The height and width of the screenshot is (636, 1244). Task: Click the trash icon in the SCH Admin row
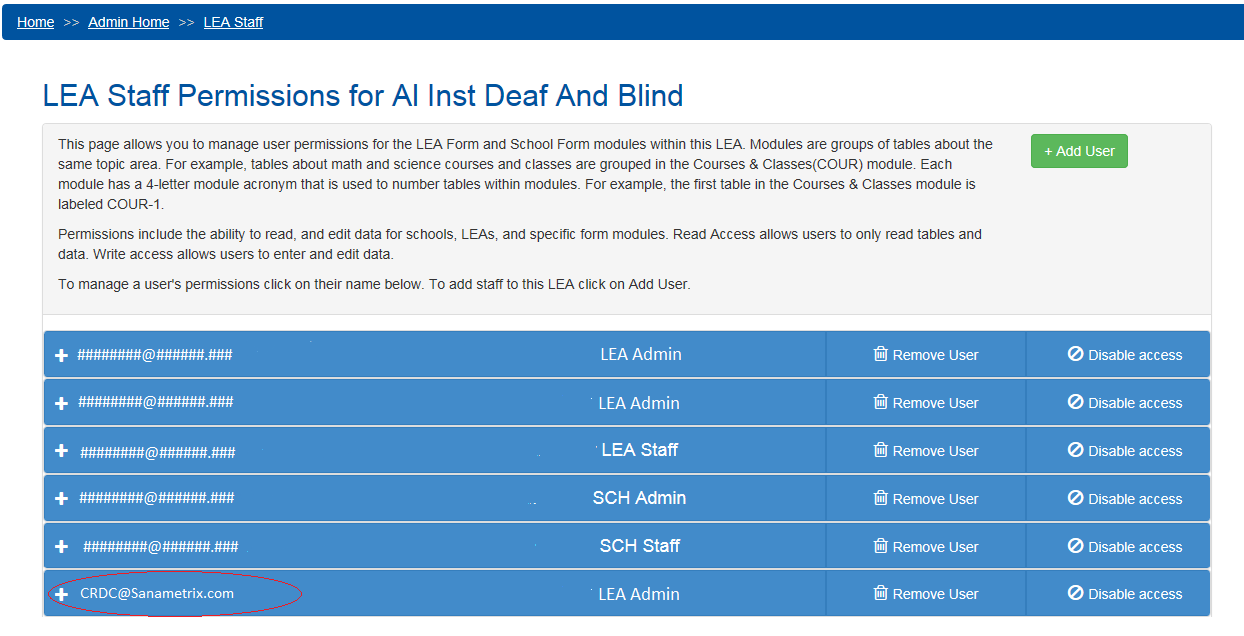pyautogui.click(x=880, y=498)
